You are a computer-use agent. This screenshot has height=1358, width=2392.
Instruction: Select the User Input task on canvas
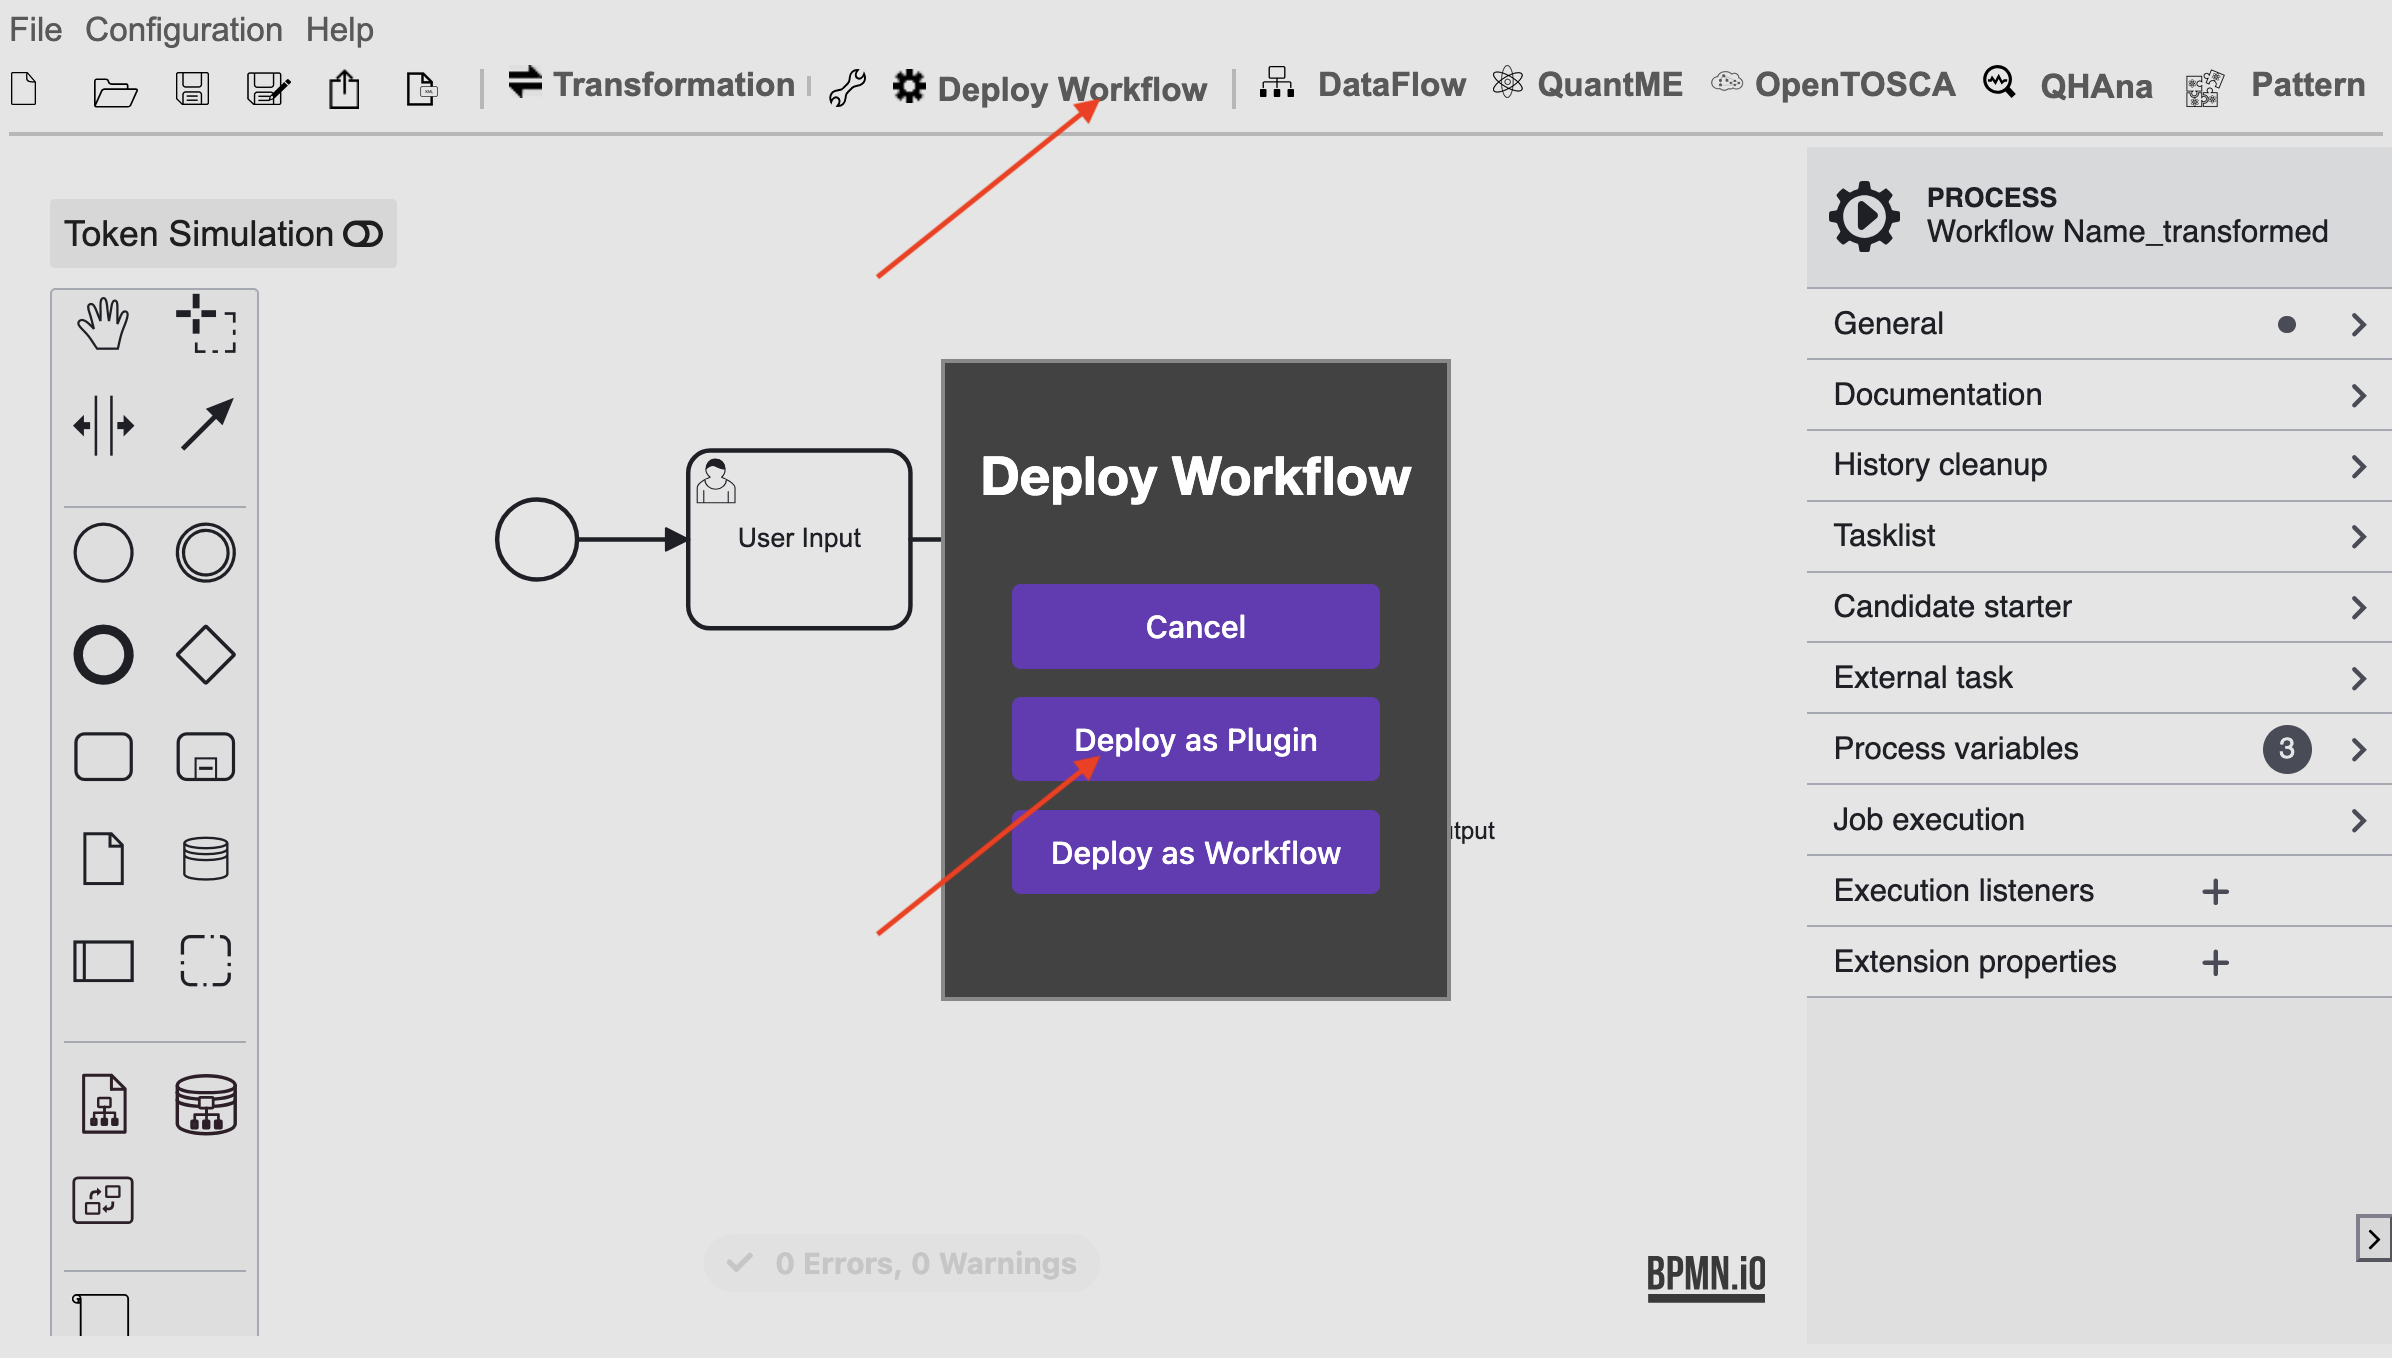point(799,539)
